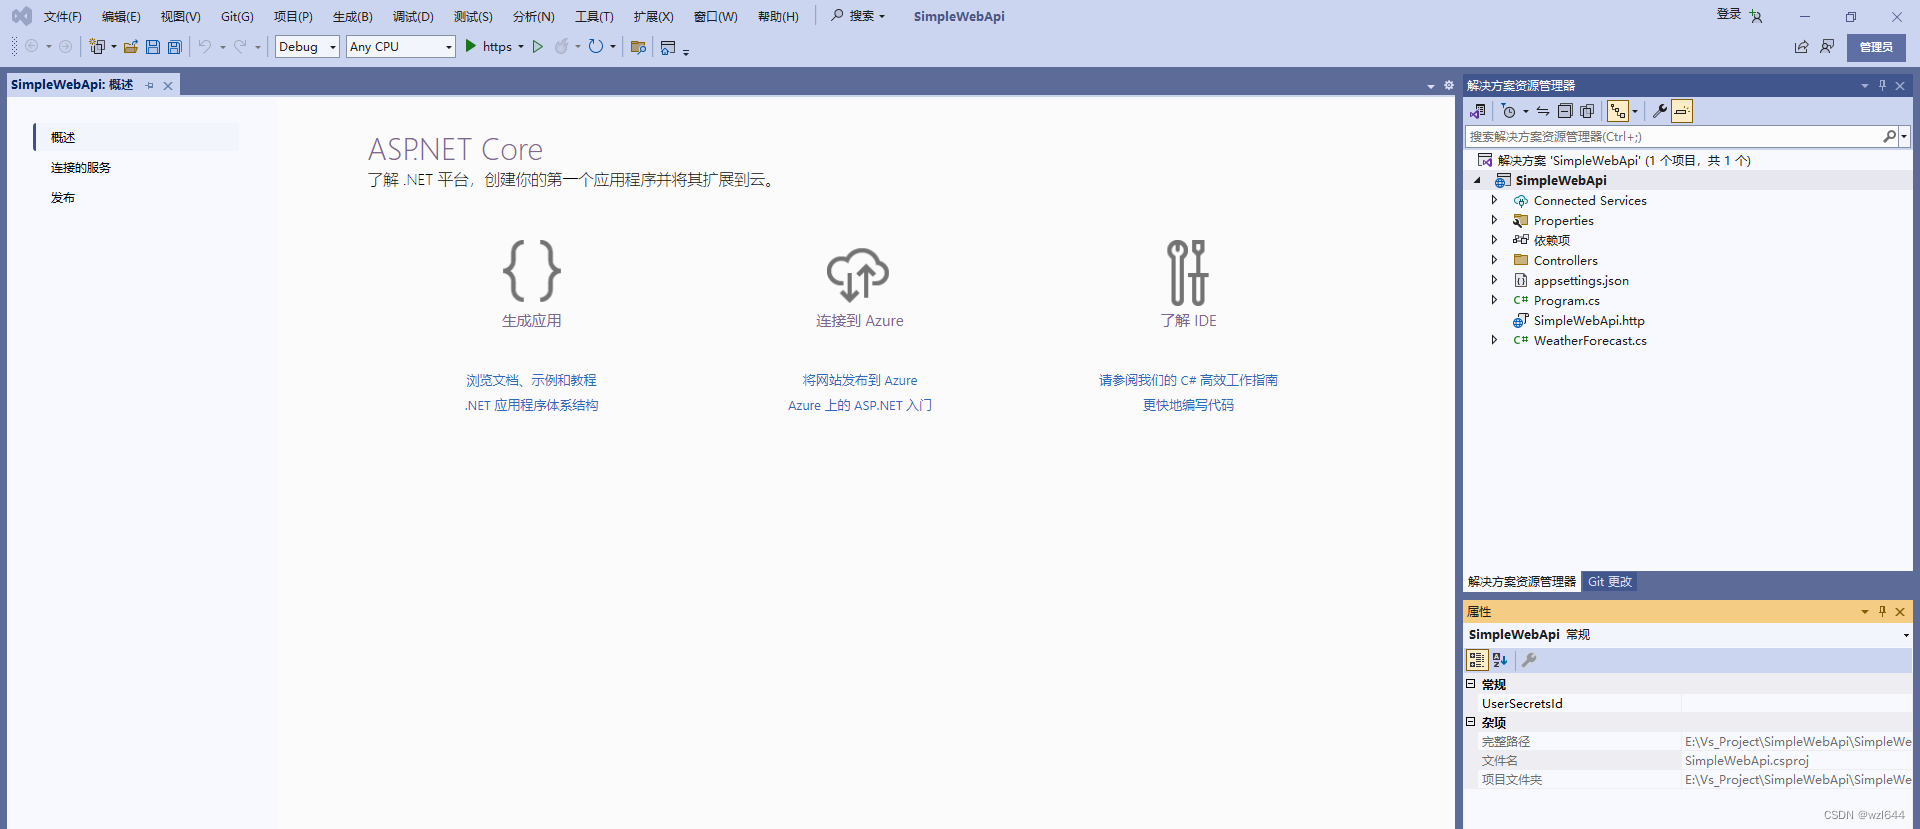The image size is (1920, 829).
Task: Click the Solution Explorer wrench Properties icon
Action: [1660, 111]
